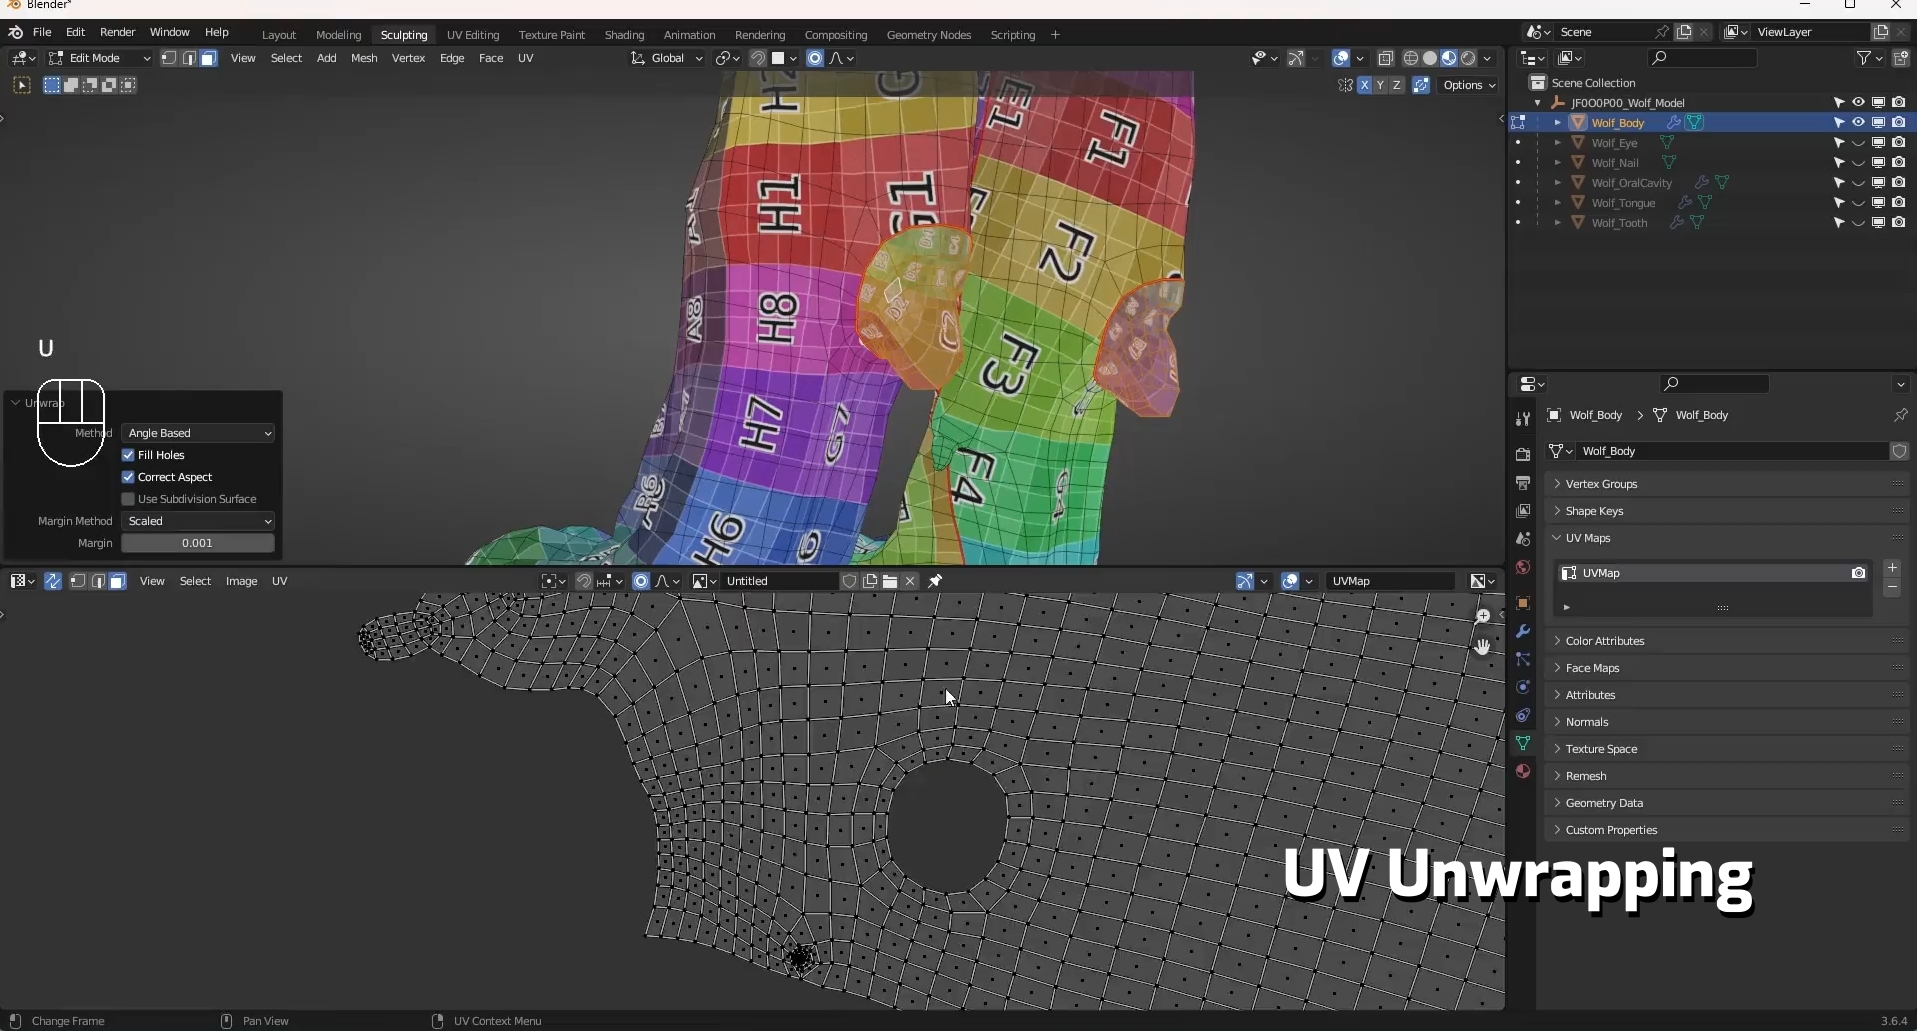The width and height of the screenshot is (1917, 1031).
Task: Hide Wolf_Body with its eye icon
Action: point(1858,122)
